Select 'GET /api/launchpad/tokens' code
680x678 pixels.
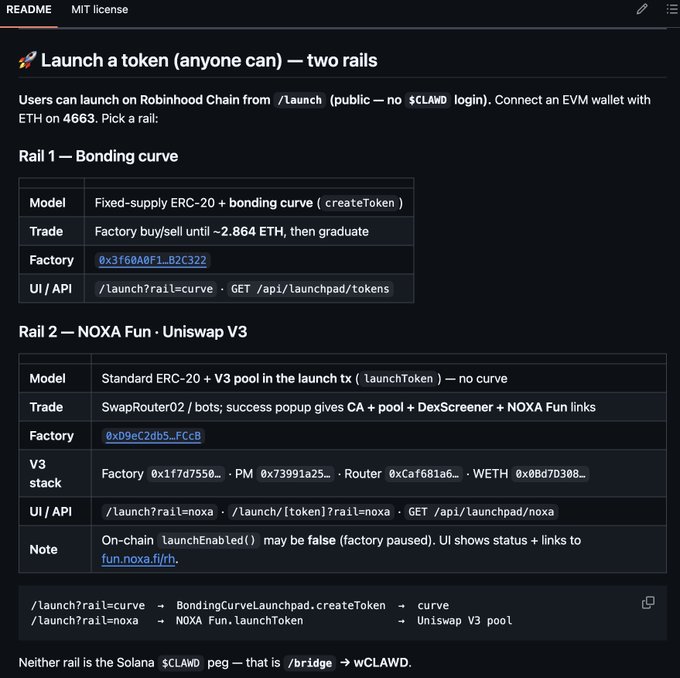coord(310,289)
